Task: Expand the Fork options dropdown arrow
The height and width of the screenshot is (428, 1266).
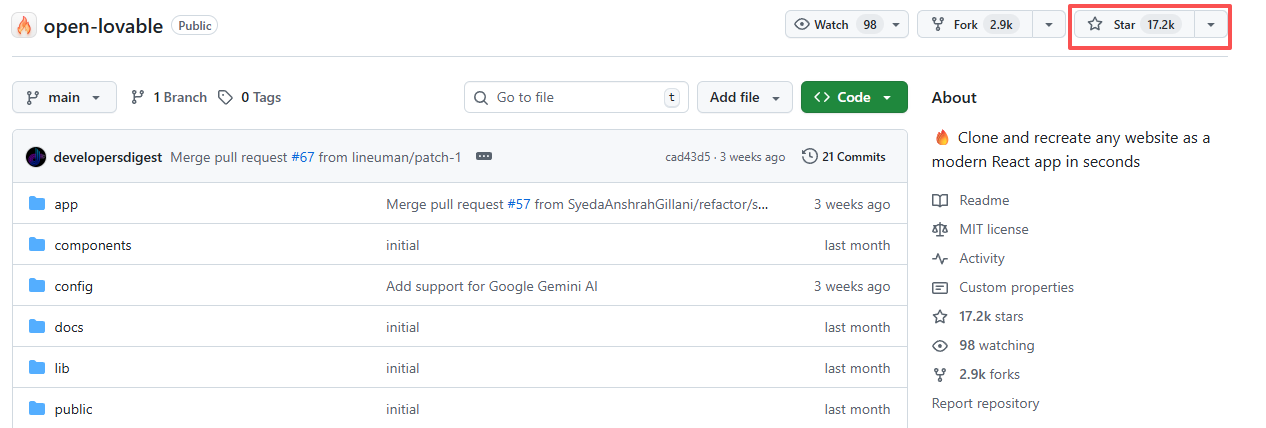Action: [x=1048, y=25]
